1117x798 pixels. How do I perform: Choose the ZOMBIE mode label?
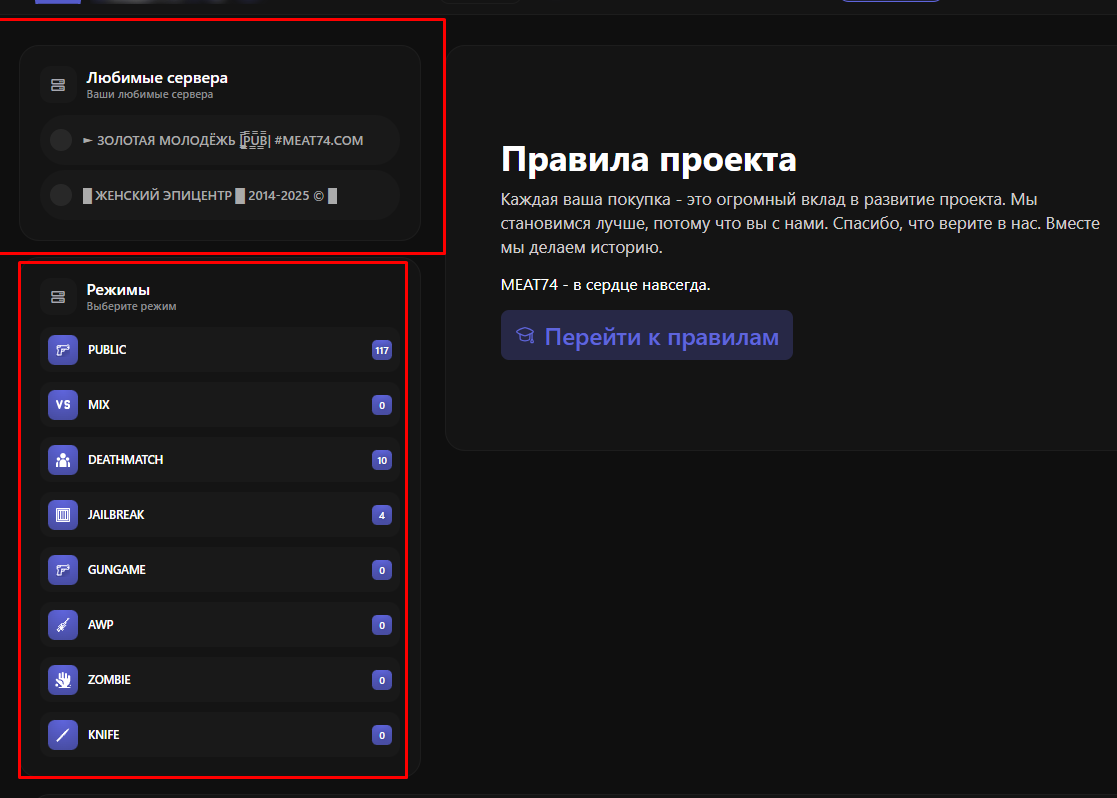coord(109,680)
